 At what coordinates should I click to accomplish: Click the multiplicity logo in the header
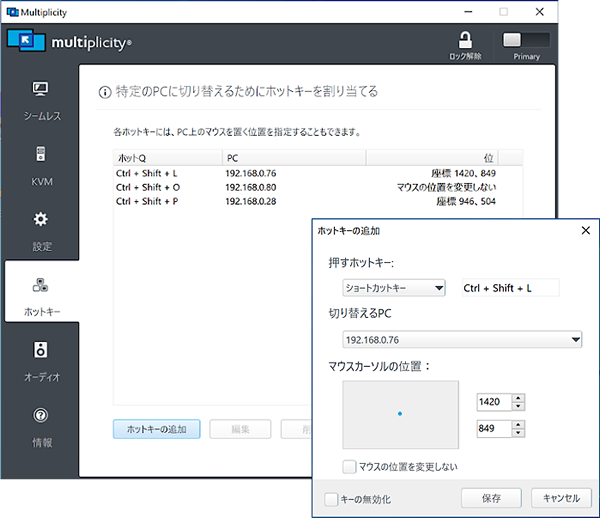tap(69, 41)
